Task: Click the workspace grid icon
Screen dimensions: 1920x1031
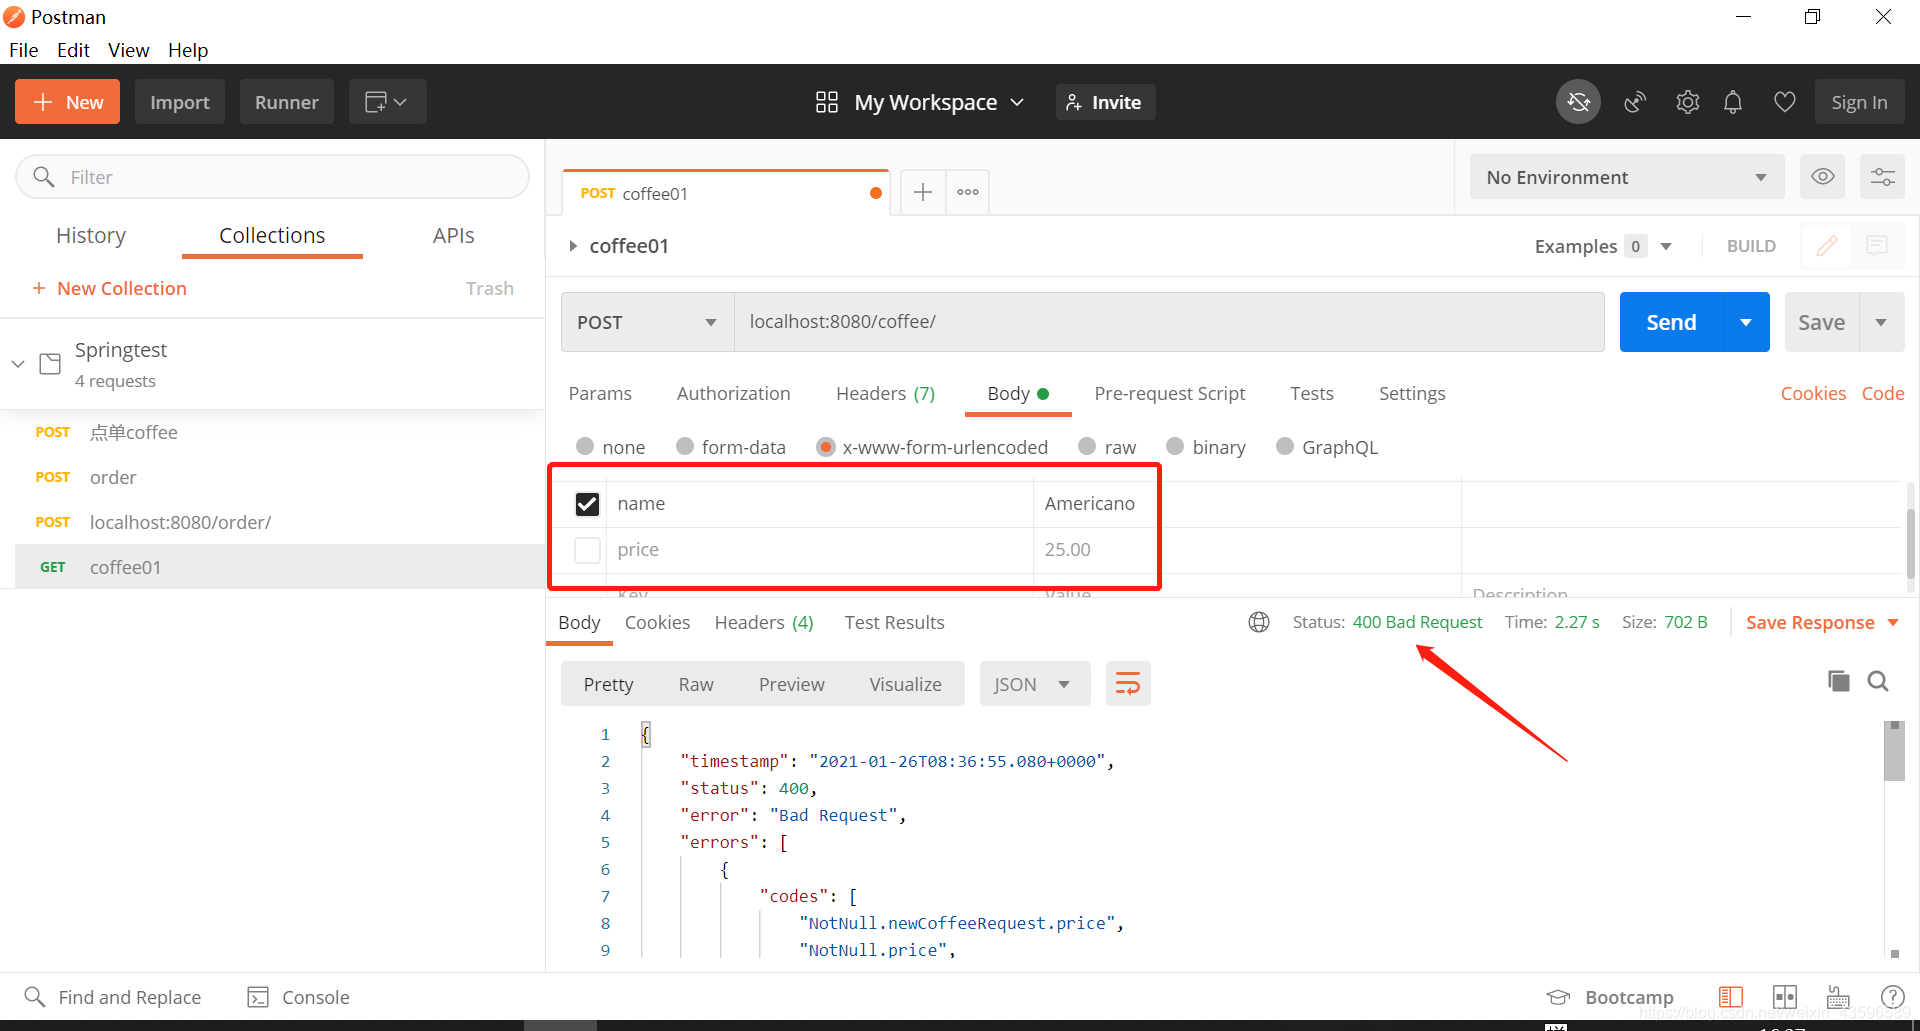Action: tap(827, 102)
